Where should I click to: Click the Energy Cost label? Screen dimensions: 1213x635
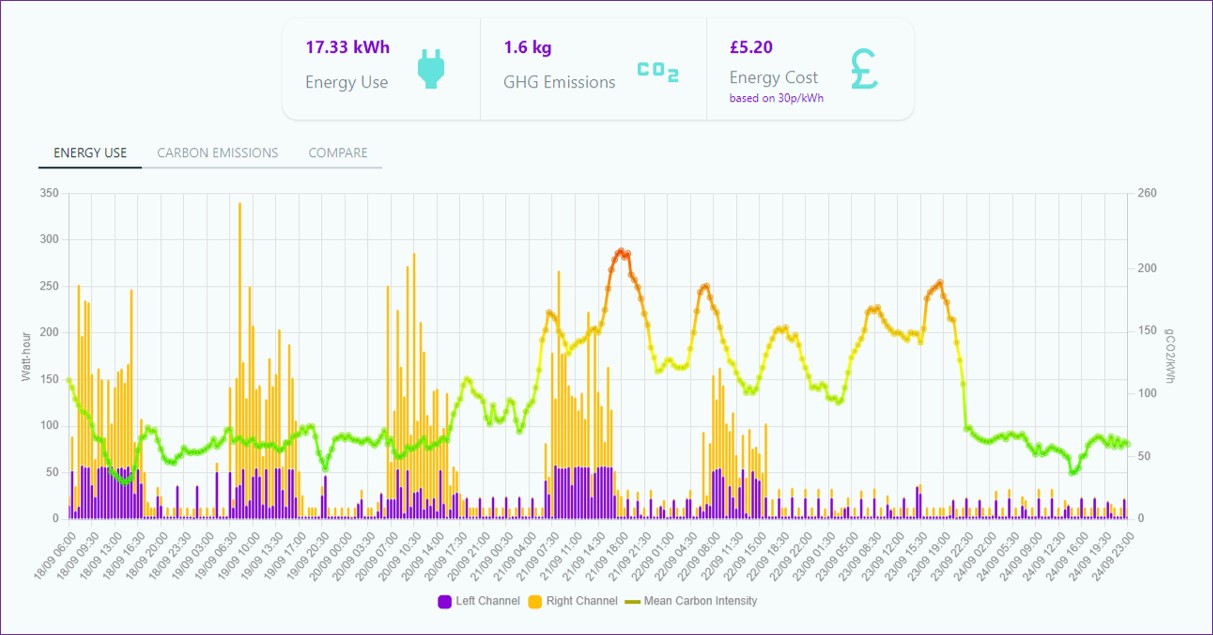click(774, 77)
